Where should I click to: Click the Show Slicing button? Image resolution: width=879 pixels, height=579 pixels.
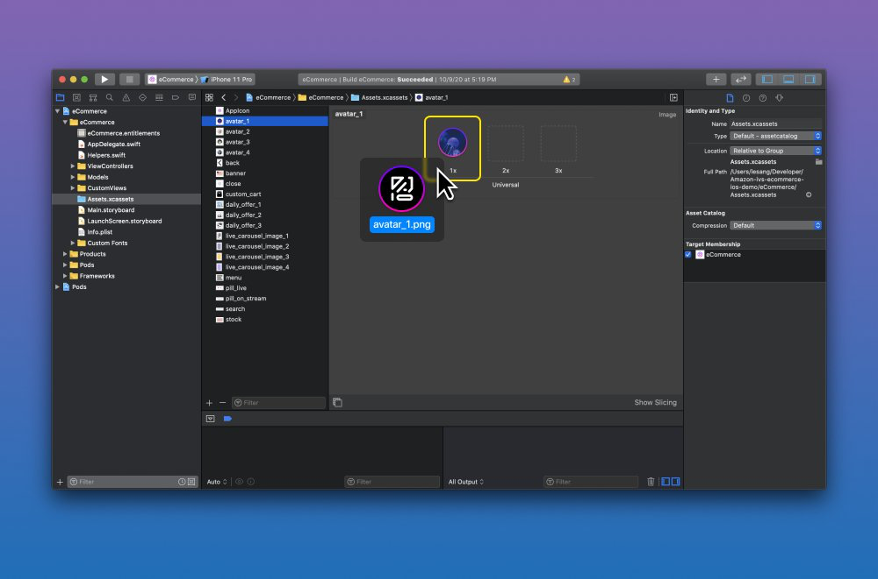pos(655,403)
